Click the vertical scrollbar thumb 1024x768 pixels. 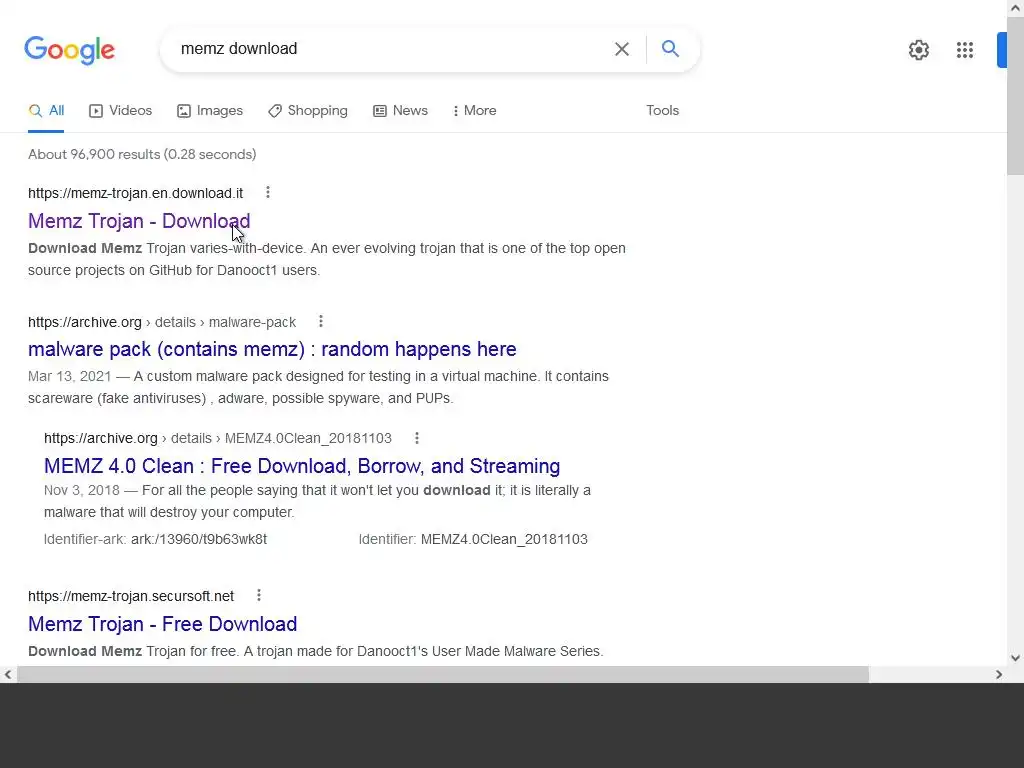[1016, 97]
